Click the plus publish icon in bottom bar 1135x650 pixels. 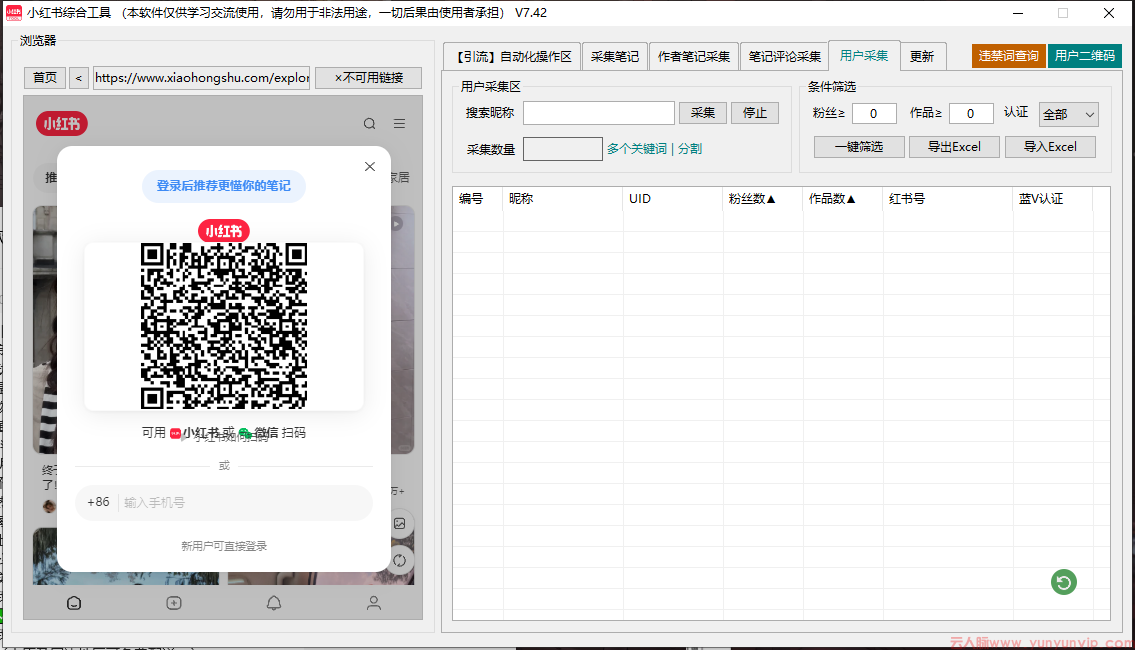click(x=174, y=603)
